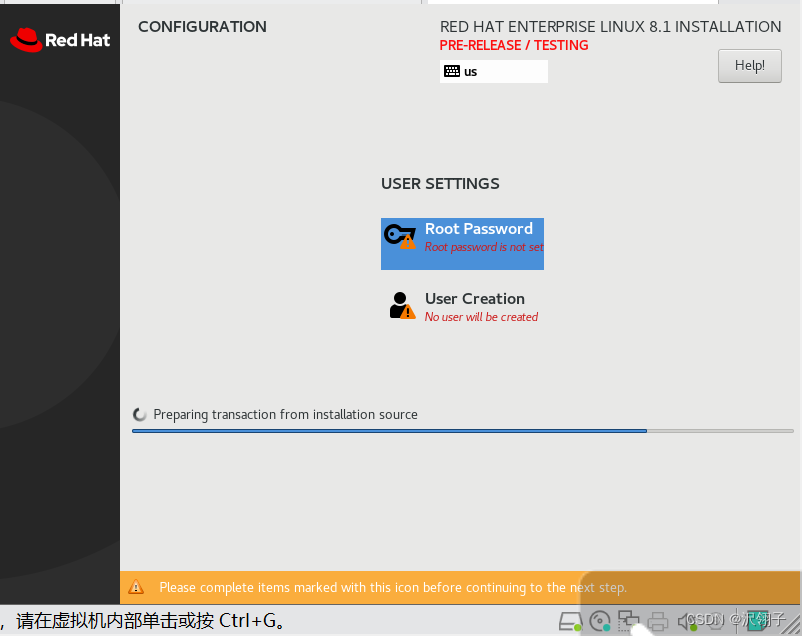Viewport: 802px width, 637px height.
Task: Click the 'USER SETTINGS' heading
Action: (440, 184)
